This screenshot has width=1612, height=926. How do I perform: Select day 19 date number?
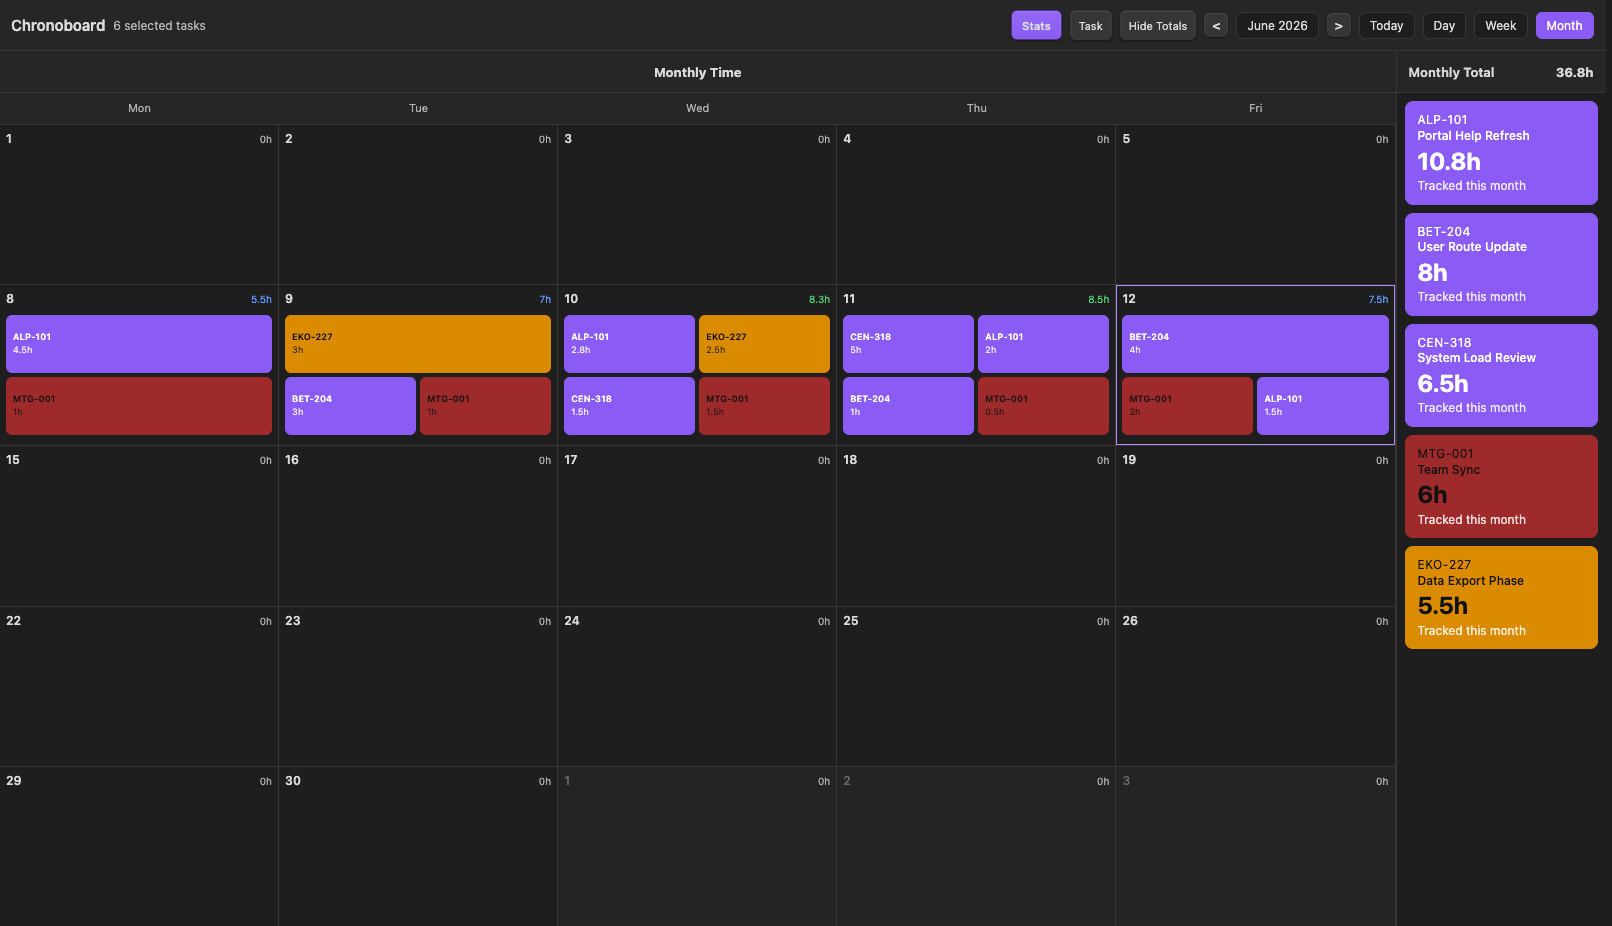(1129, 460)
